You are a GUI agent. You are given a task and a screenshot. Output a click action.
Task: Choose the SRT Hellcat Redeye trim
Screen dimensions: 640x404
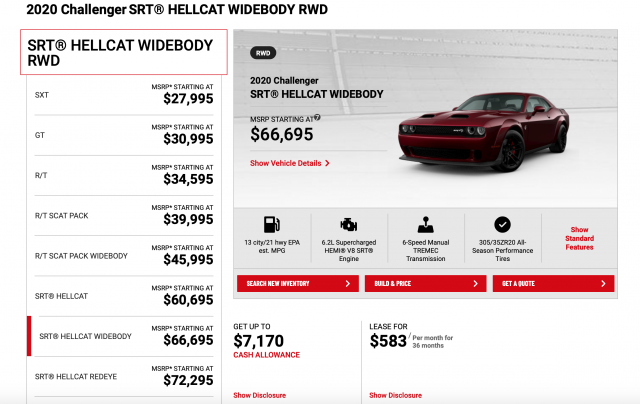(124, 376)
